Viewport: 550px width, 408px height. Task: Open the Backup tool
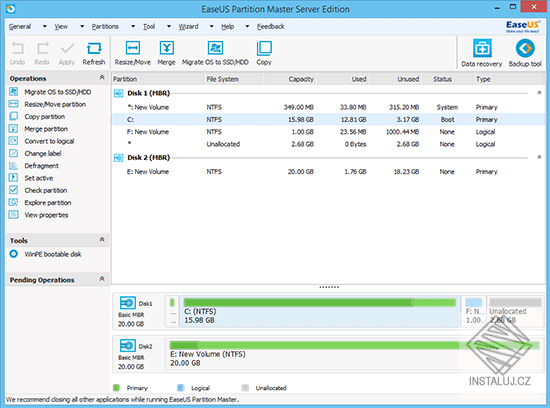tap(525, 53)
